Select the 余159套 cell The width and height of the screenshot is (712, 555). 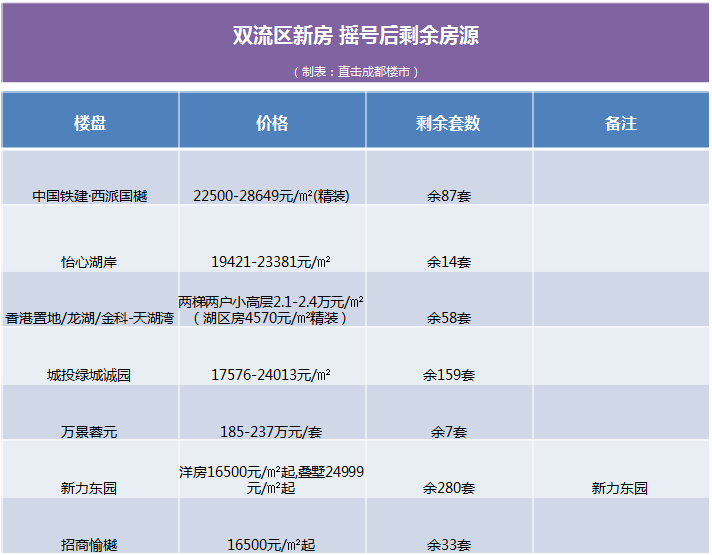pos(448,376)
